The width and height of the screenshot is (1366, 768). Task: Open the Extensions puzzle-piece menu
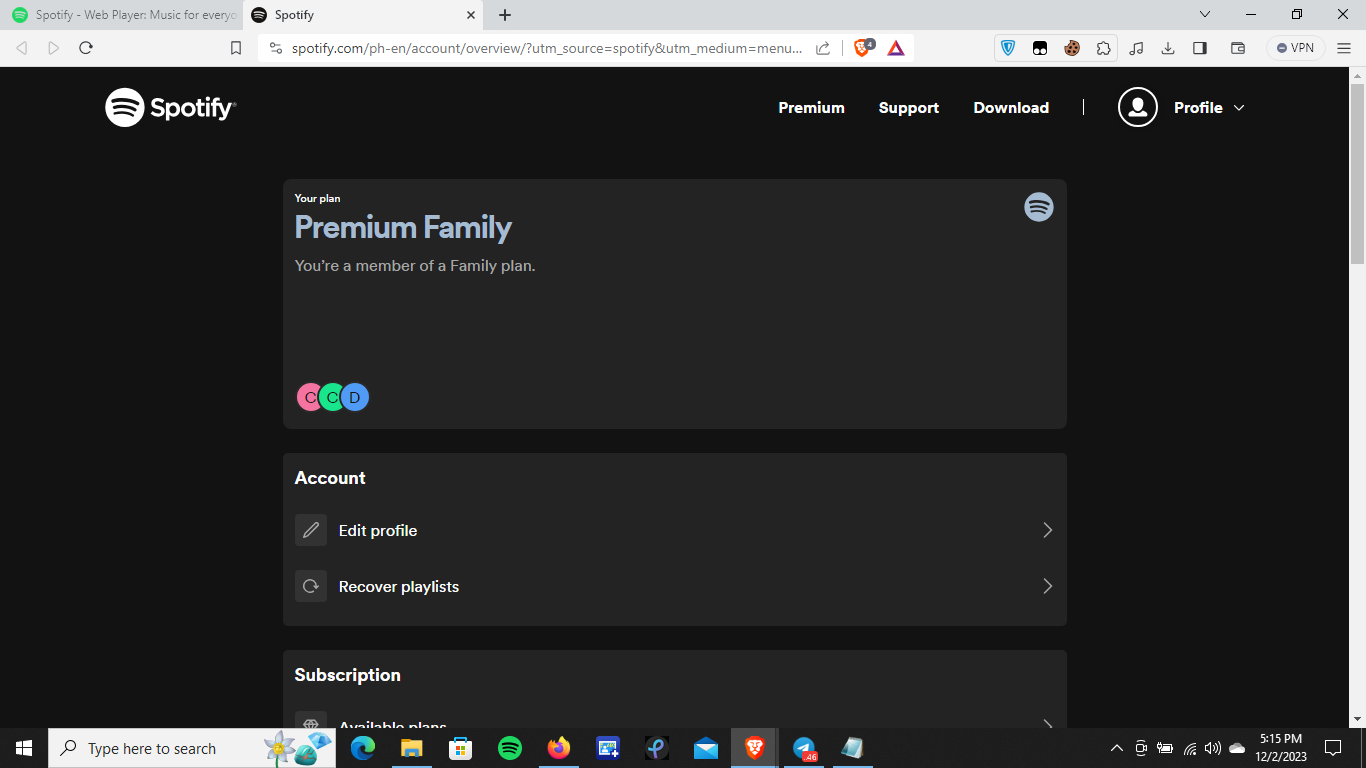[x=1103, y=48]
